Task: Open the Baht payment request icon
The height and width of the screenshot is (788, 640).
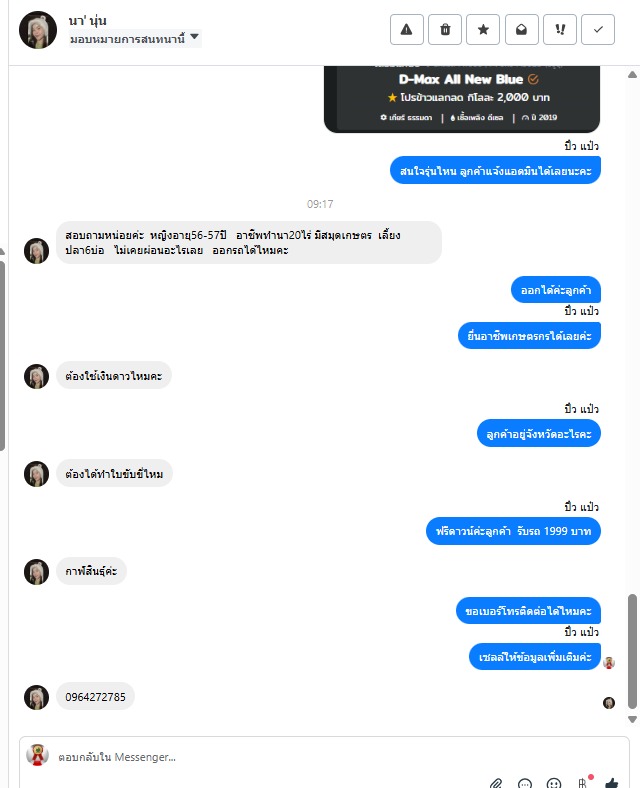Action: click(x=583, y=782)
